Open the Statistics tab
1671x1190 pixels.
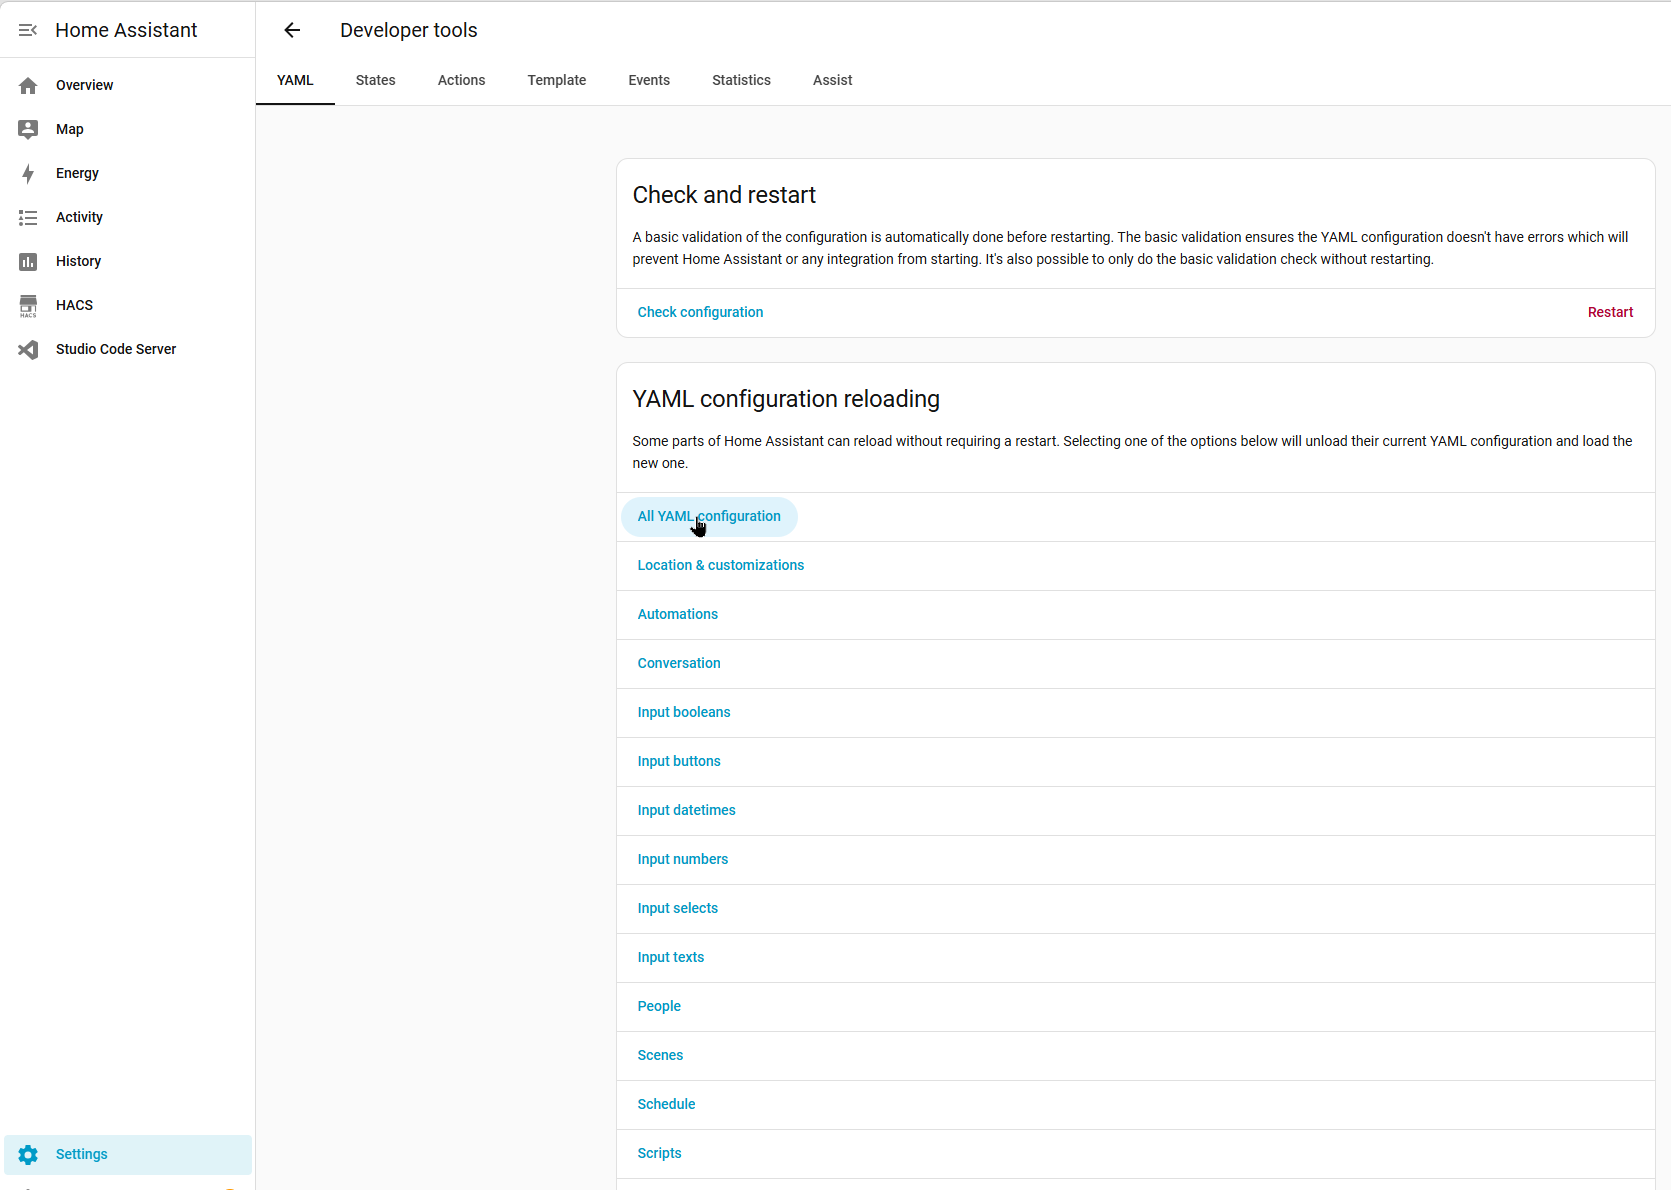(741, 80)
